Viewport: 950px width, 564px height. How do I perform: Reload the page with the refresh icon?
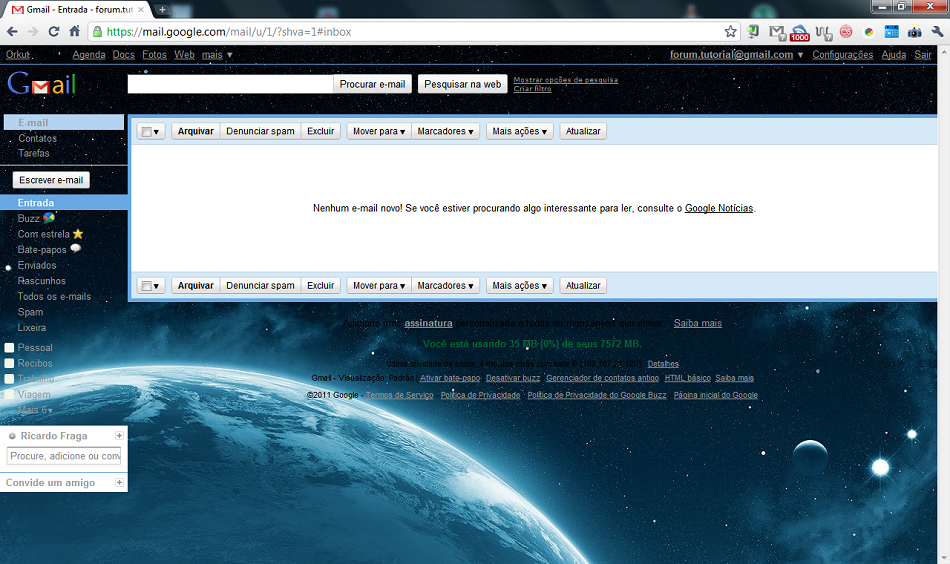pos(53,32)
